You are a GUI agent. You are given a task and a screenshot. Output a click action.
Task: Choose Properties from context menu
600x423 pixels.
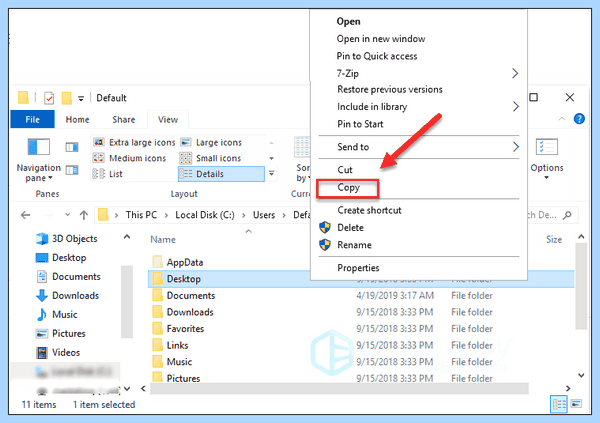coord(358,268)
